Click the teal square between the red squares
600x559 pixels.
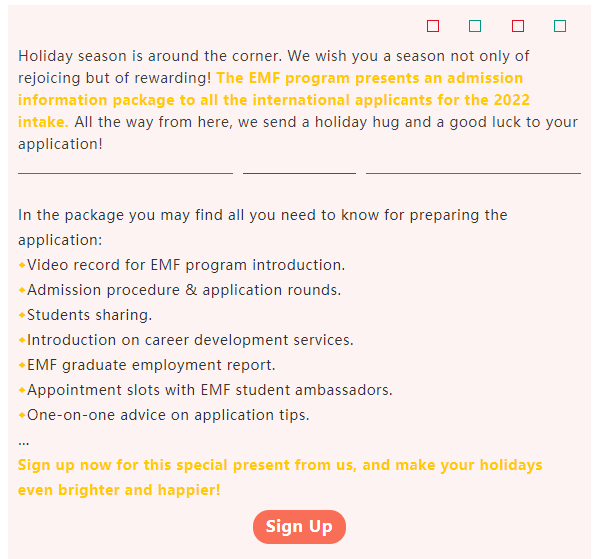[475, 26]
